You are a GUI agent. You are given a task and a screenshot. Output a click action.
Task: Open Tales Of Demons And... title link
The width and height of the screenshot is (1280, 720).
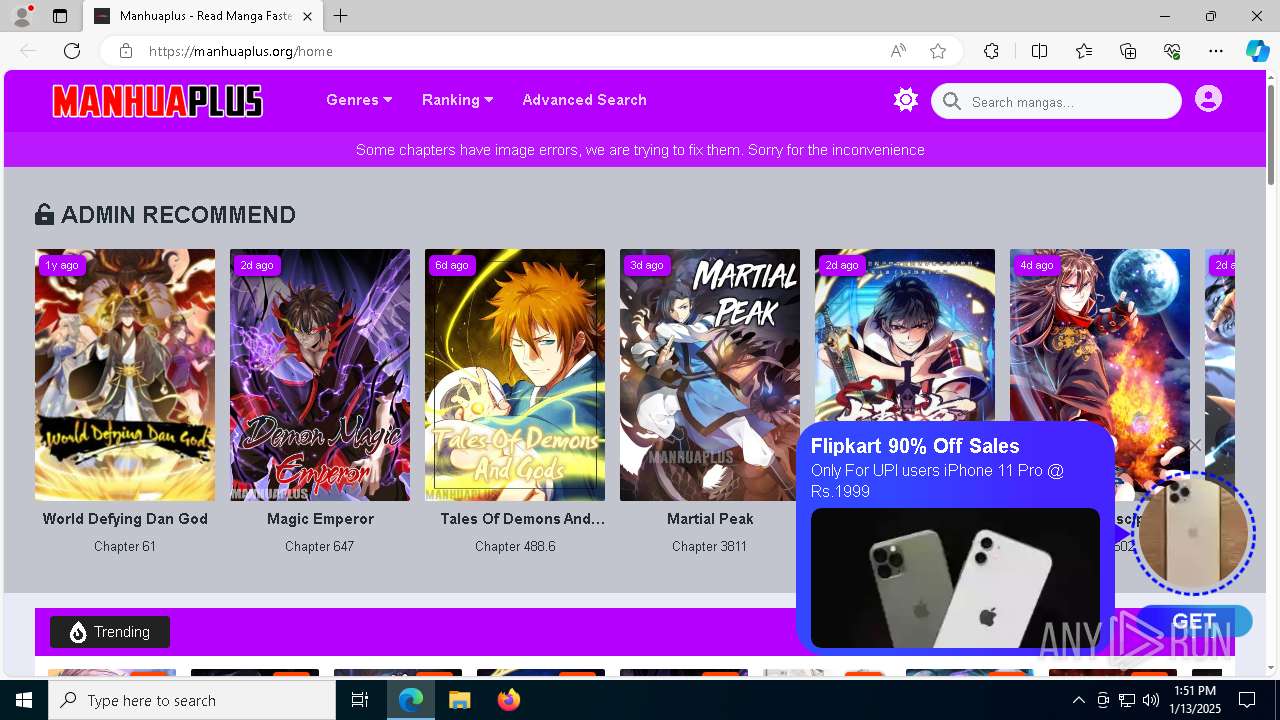coord(523,519)
